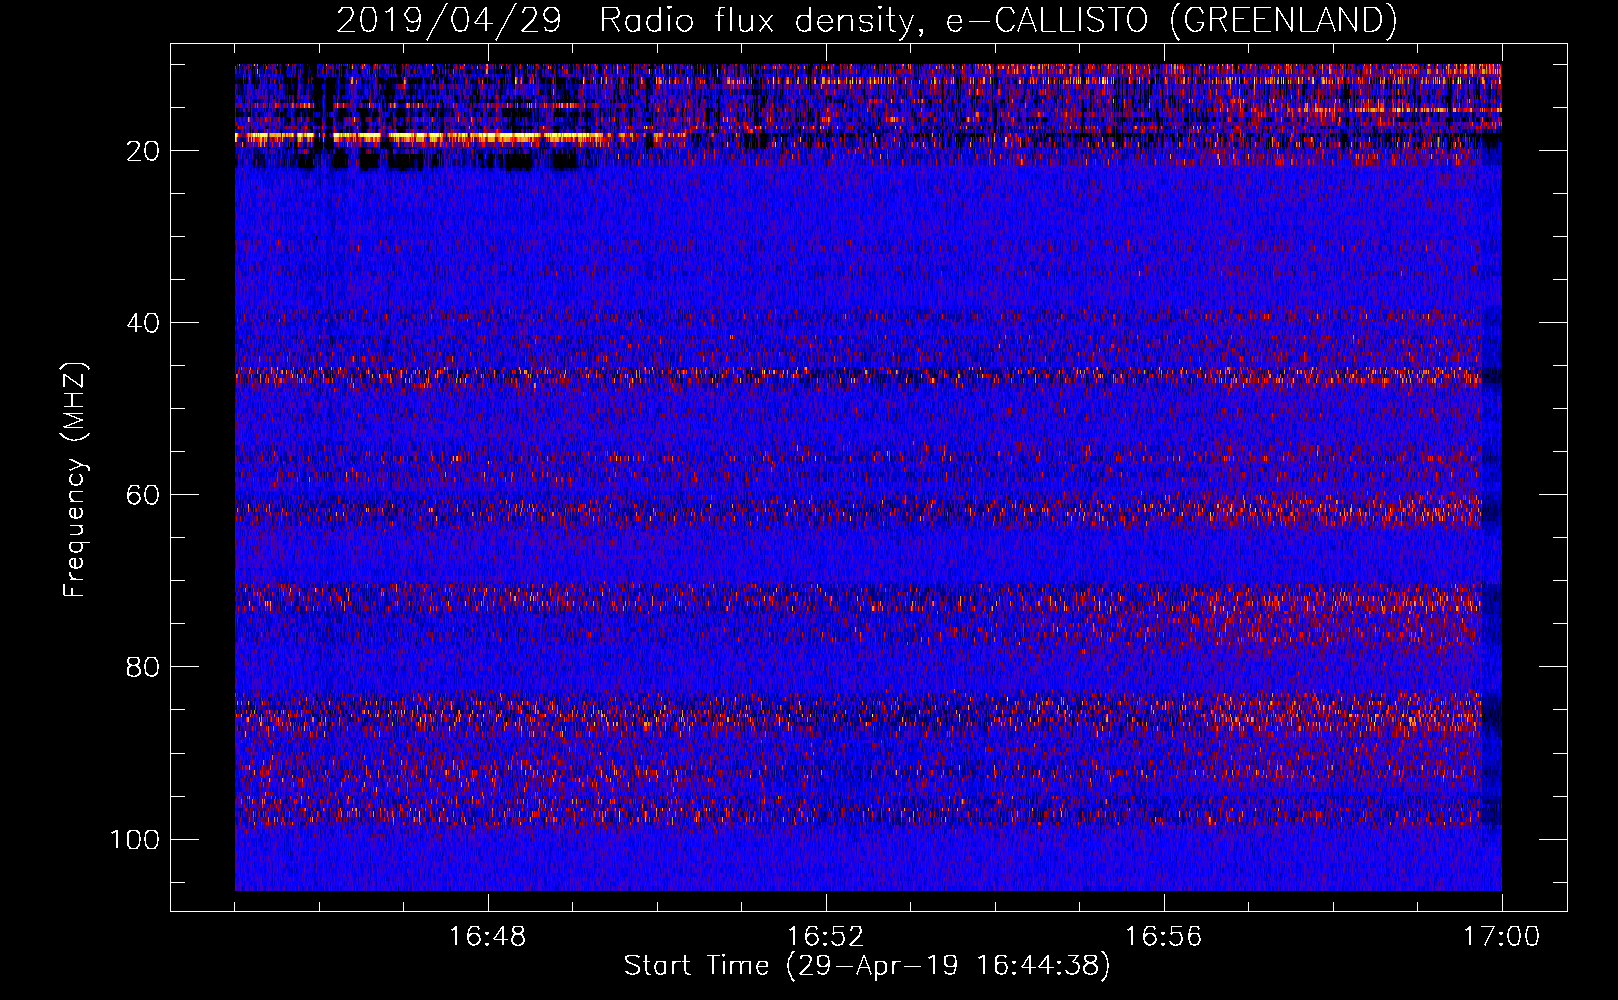
Task: Click the y-axis tick label '60'
Action: point(143,495)
